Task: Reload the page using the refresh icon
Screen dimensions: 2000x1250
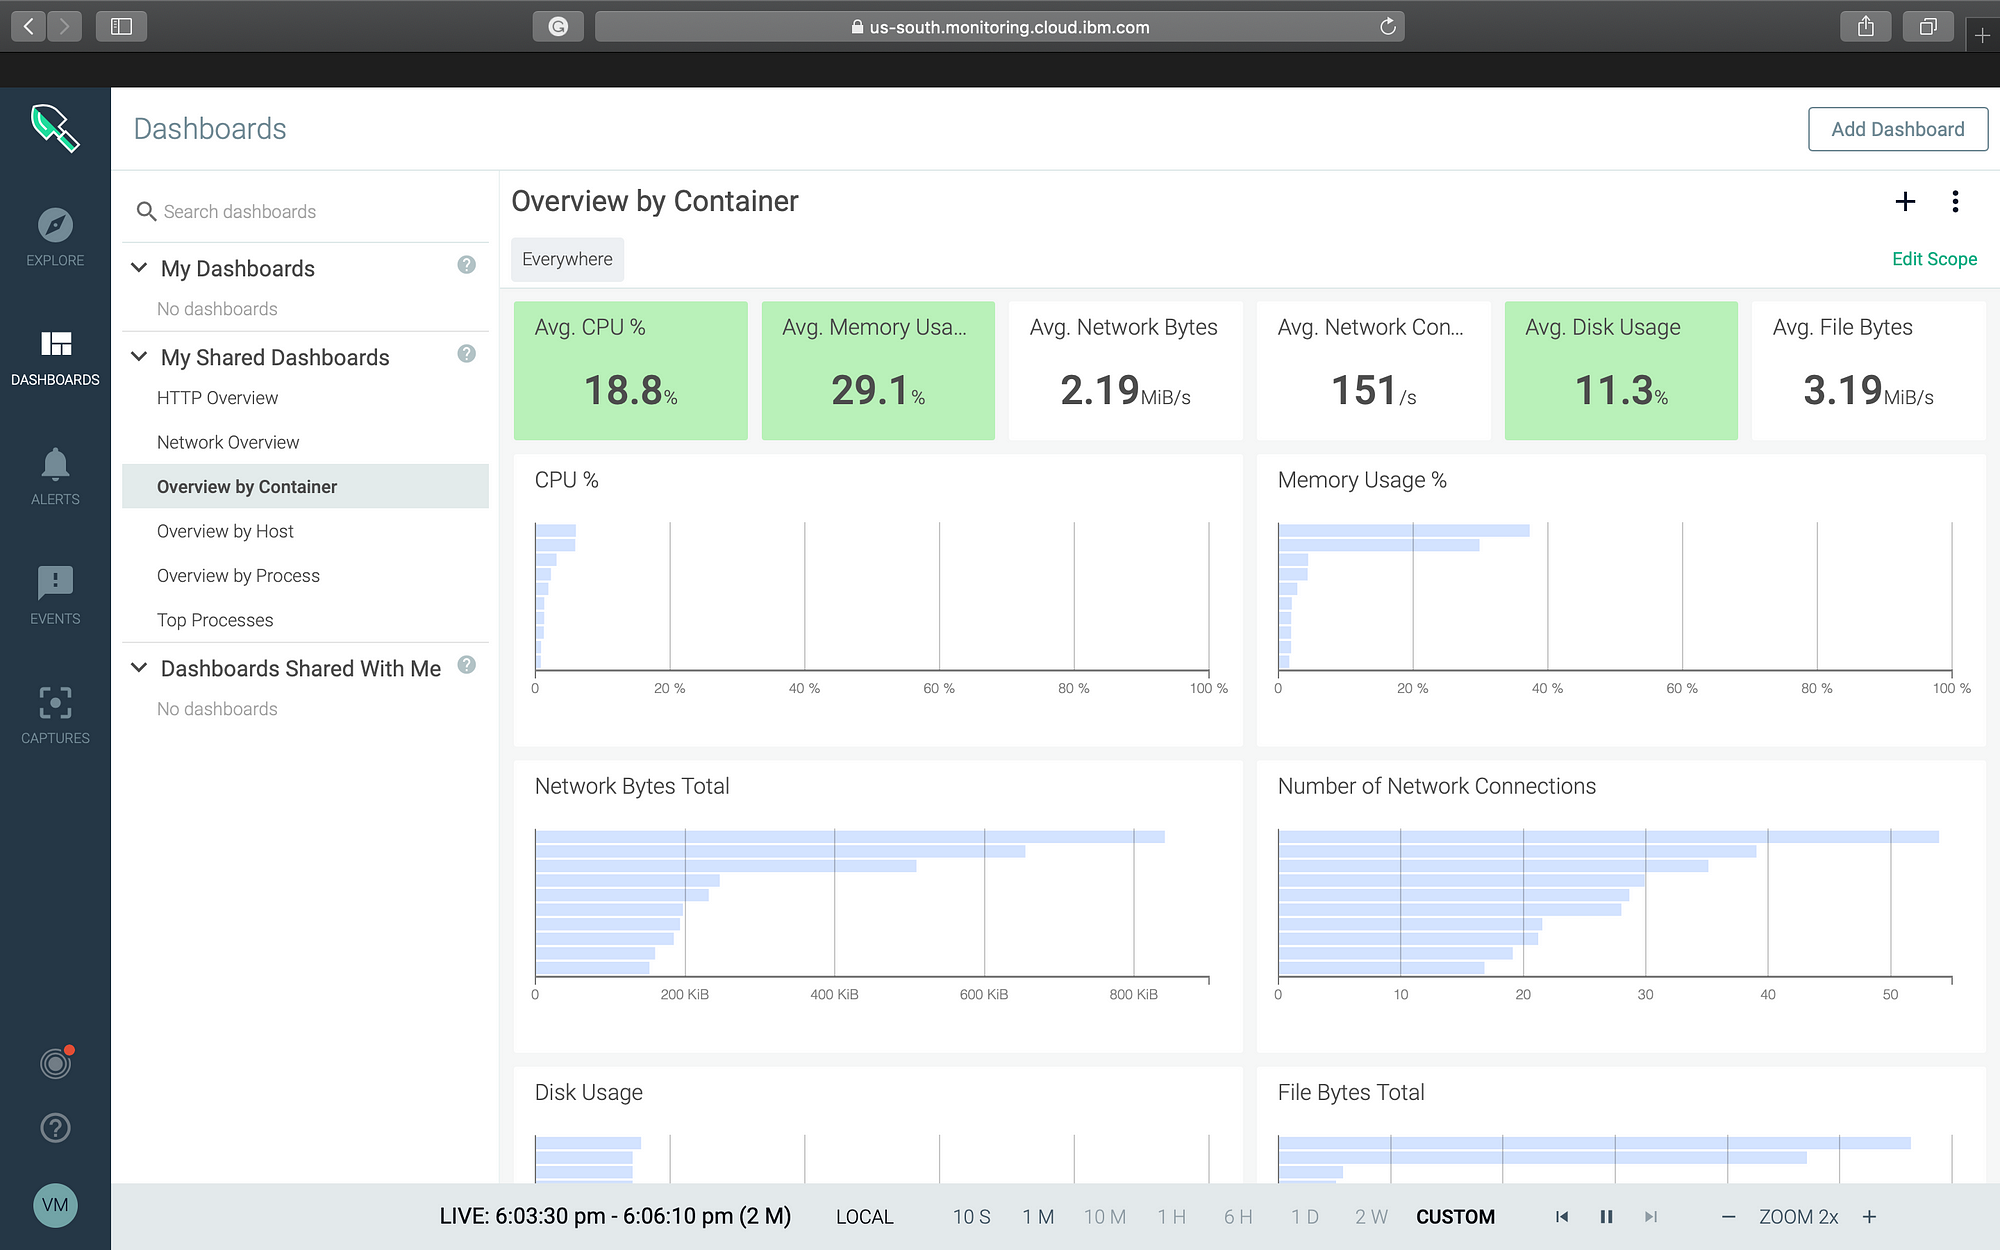Action: click(x=1388, y=27)
